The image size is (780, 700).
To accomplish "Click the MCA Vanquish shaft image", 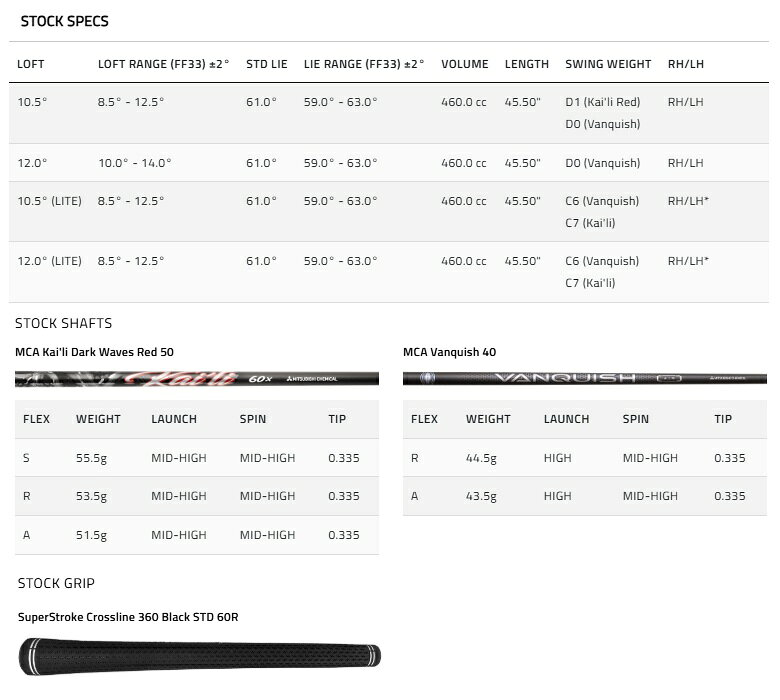I will pyautogui.click(x=585, y=378).
